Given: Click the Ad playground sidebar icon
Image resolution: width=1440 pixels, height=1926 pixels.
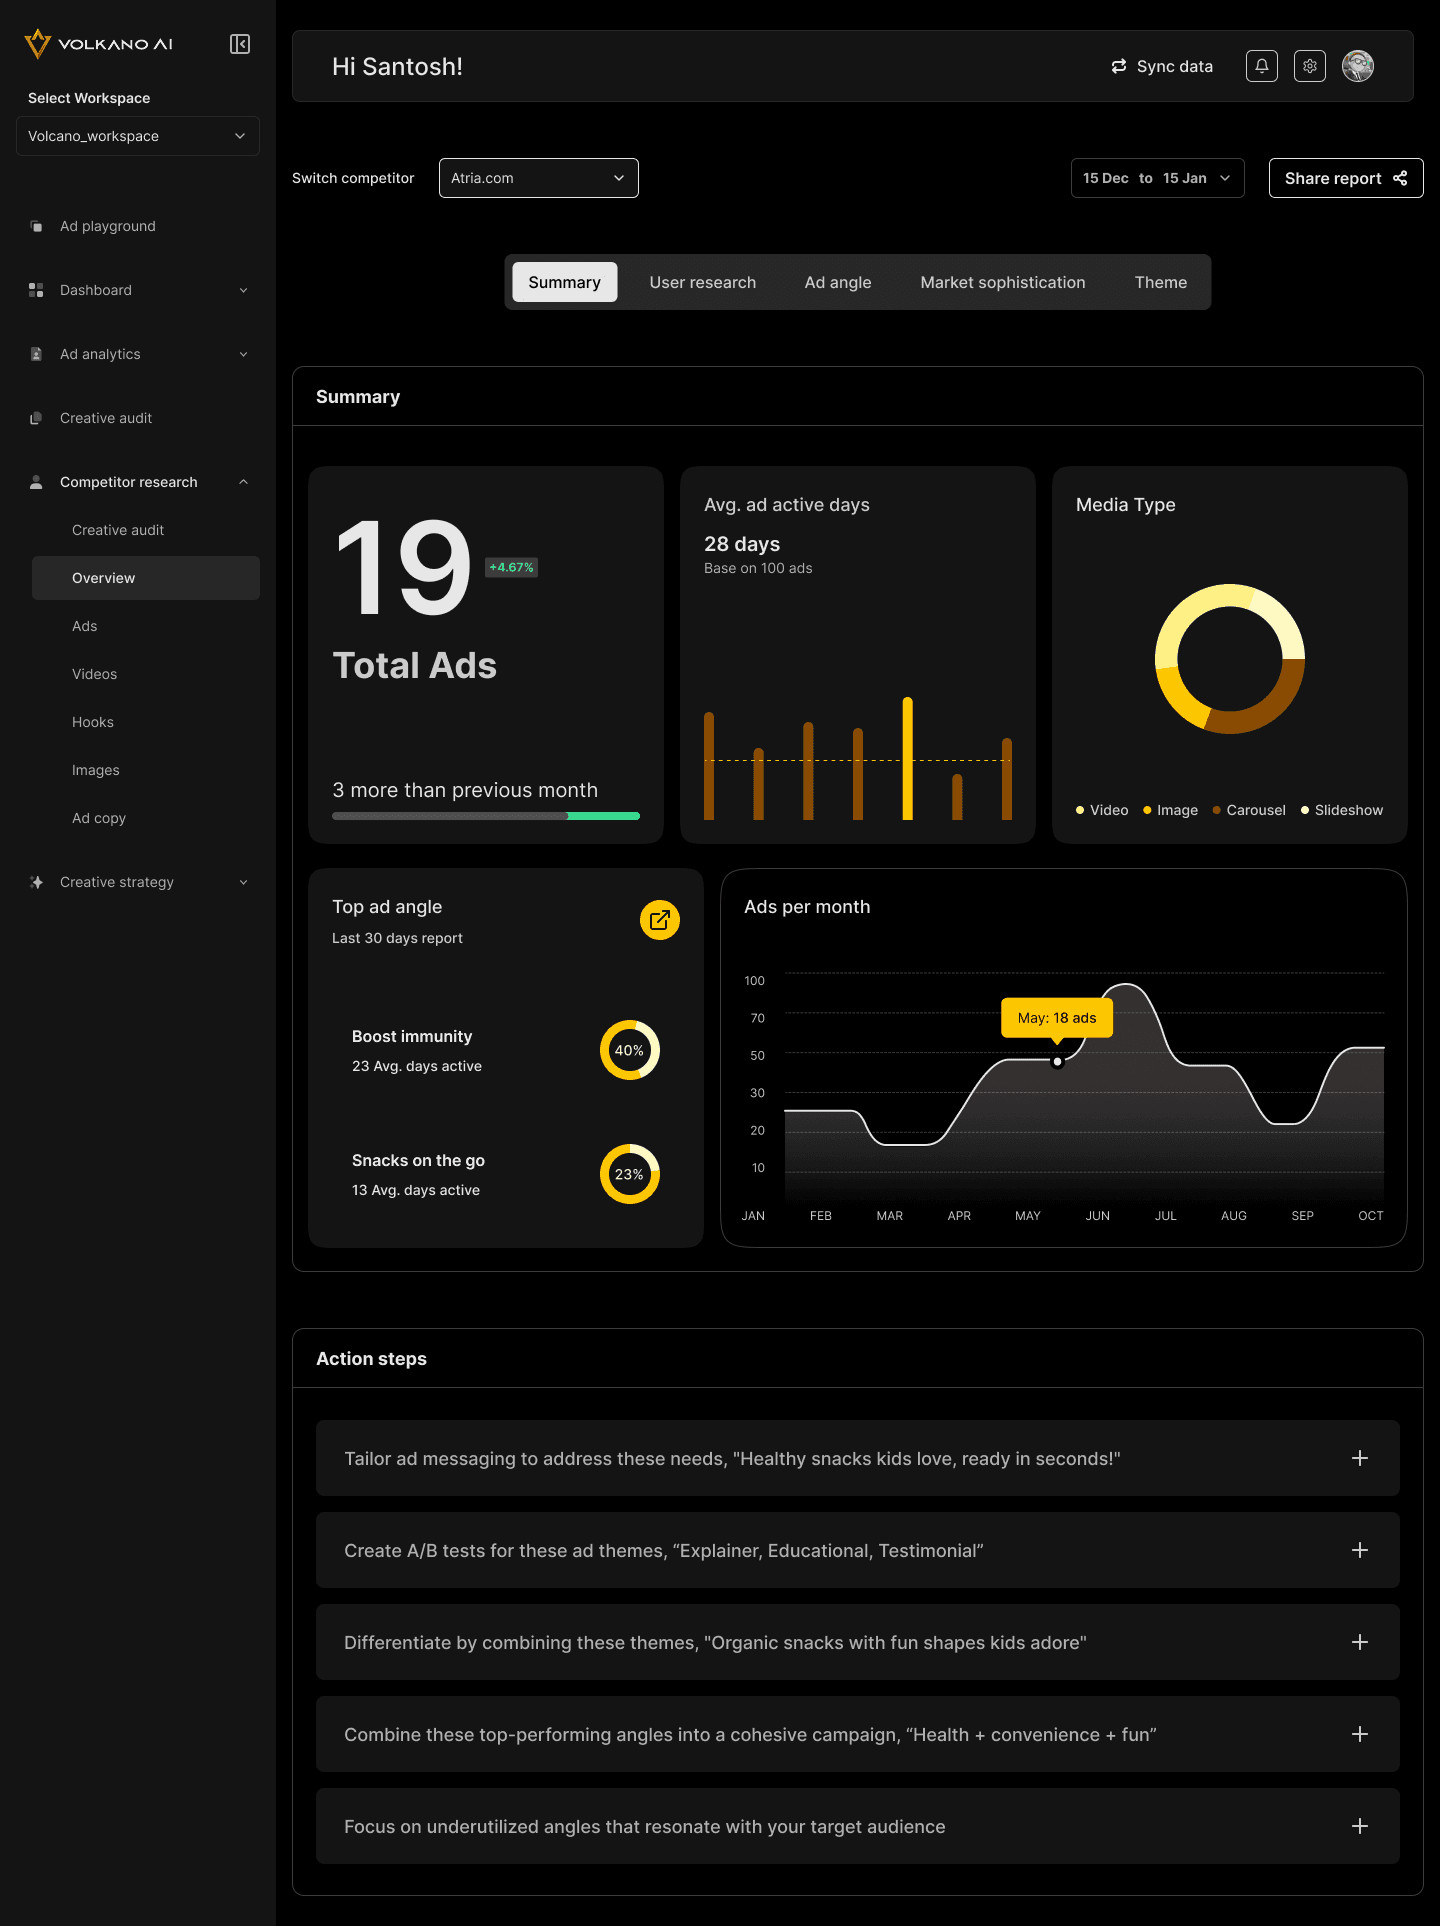Looking at the screenshot, I should pos(36,226).
